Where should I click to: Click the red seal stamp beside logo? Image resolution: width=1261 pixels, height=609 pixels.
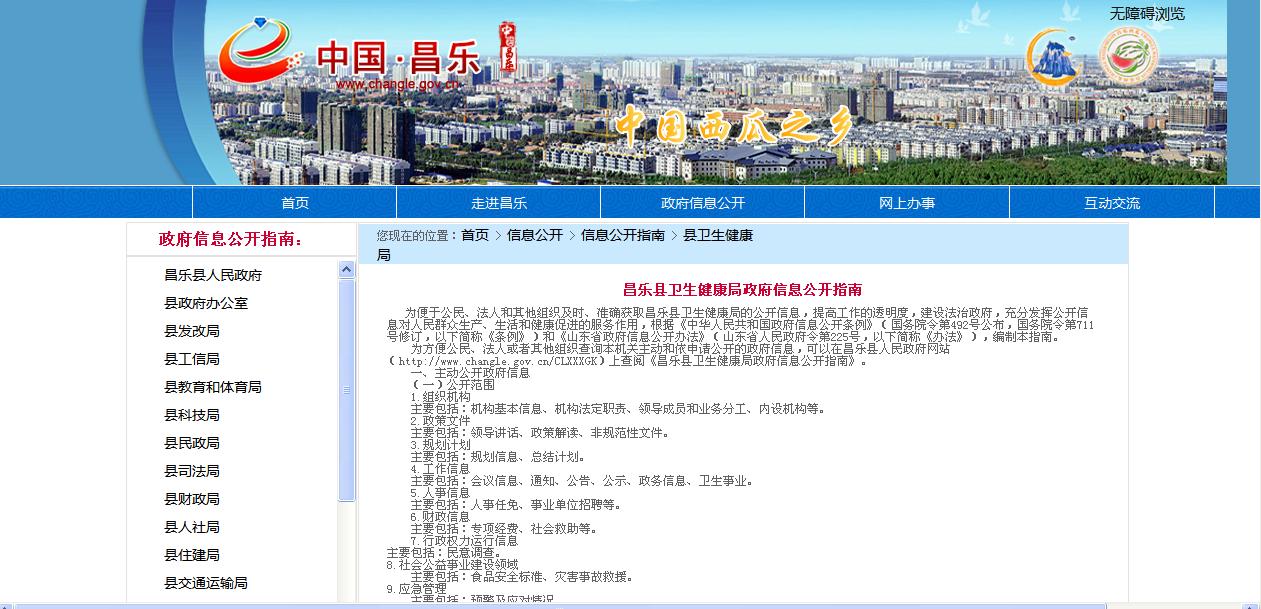(508, 48)
